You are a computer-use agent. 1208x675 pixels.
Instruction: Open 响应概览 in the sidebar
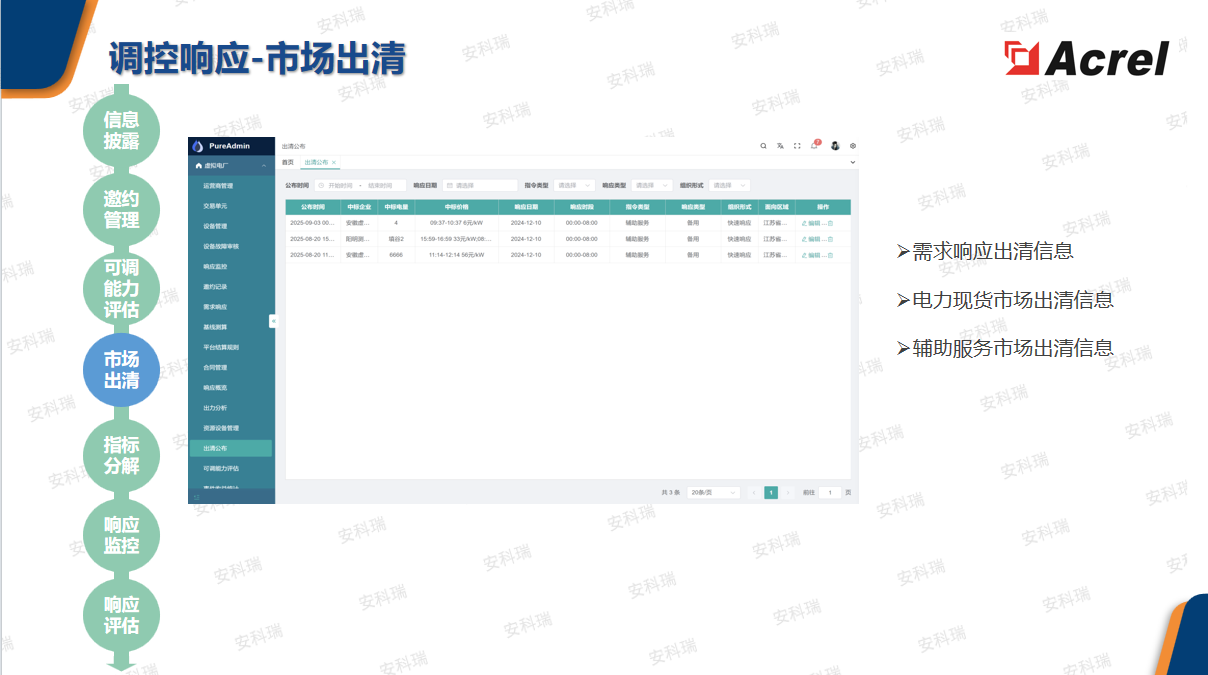click(231, 388)
